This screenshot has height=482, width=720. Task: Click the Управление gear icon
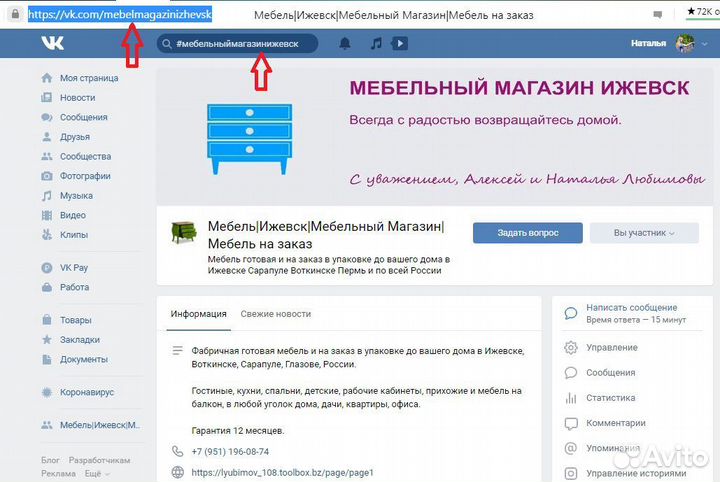pyautogui.click(x=570, y=347)
